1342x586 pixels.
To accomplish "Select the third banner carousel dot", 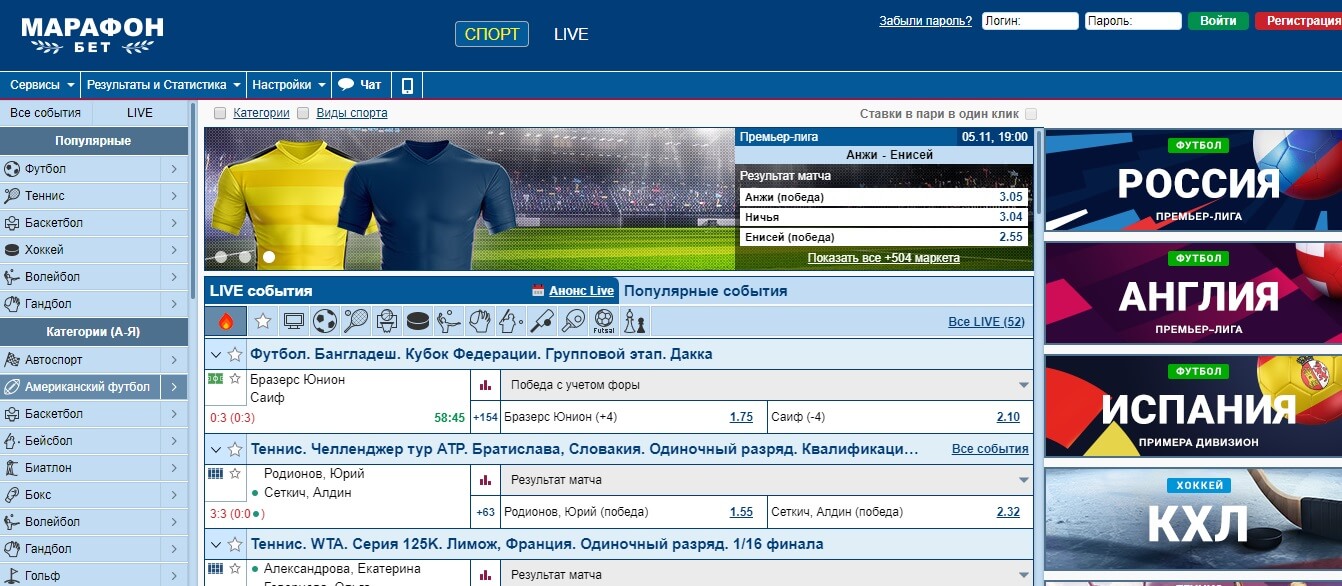I will point(269,257).
